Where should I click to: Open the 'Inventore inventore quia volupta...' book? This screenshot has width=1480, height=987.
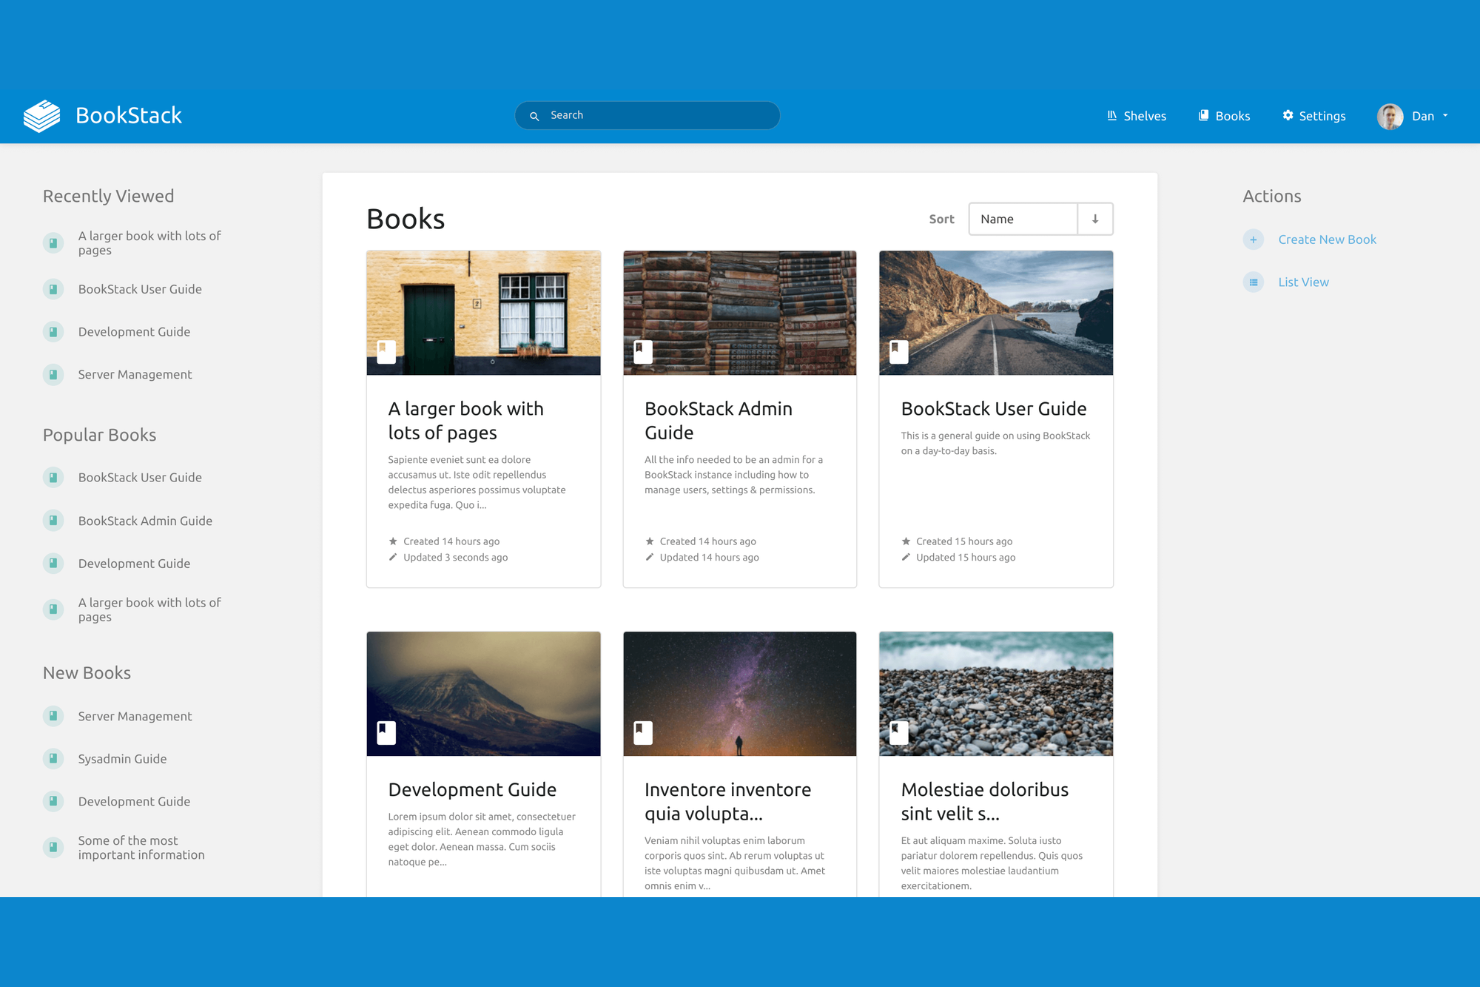(x=728, y=802)
